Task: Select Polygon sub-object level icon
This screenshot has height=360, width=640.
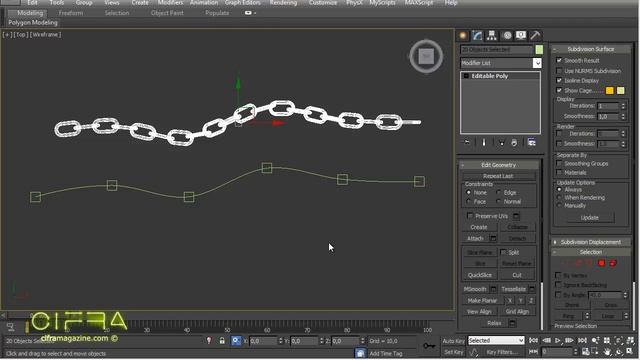Action: 601,263
